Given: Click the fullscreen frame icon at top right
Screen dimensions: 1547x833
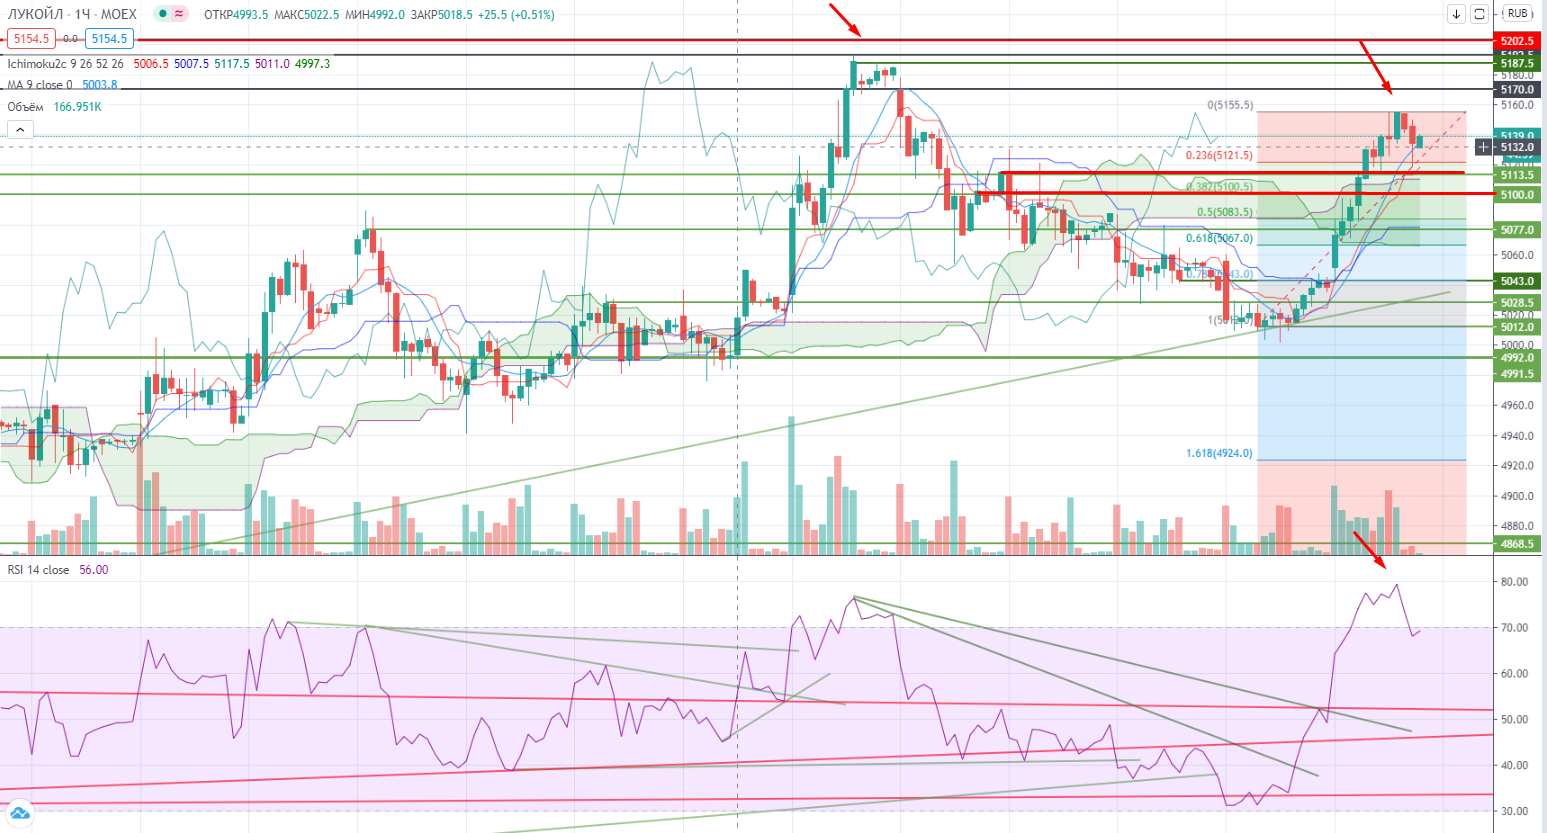Looking at the screenshot, I should [1479, 14].
